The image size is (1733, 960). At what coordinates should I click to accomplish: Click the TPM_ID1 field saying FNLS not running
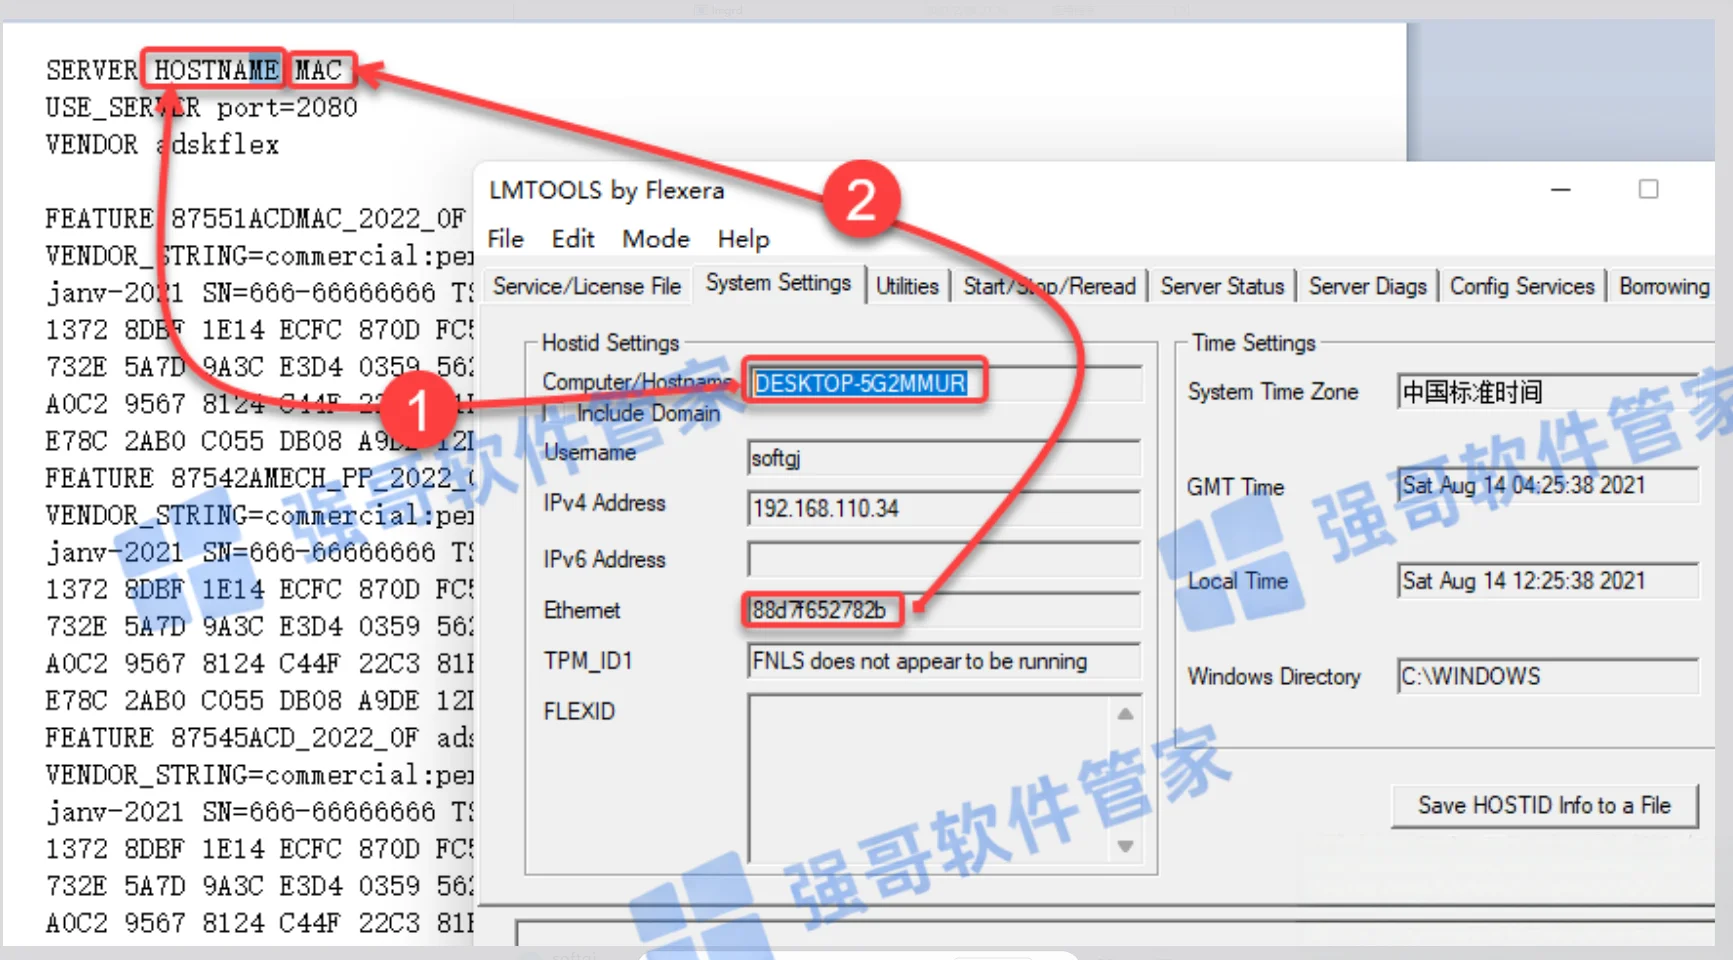click(944, 661)
